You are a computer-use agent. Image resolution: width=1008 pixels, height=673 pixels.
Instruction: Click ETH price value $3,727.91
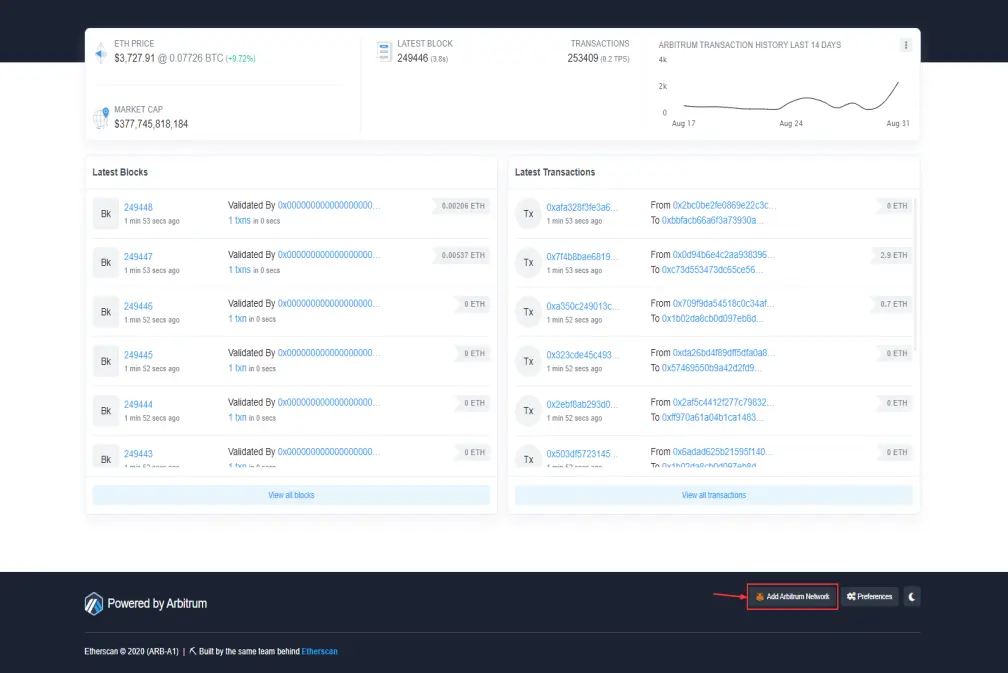pyautogui.click(x=134, y=58)
